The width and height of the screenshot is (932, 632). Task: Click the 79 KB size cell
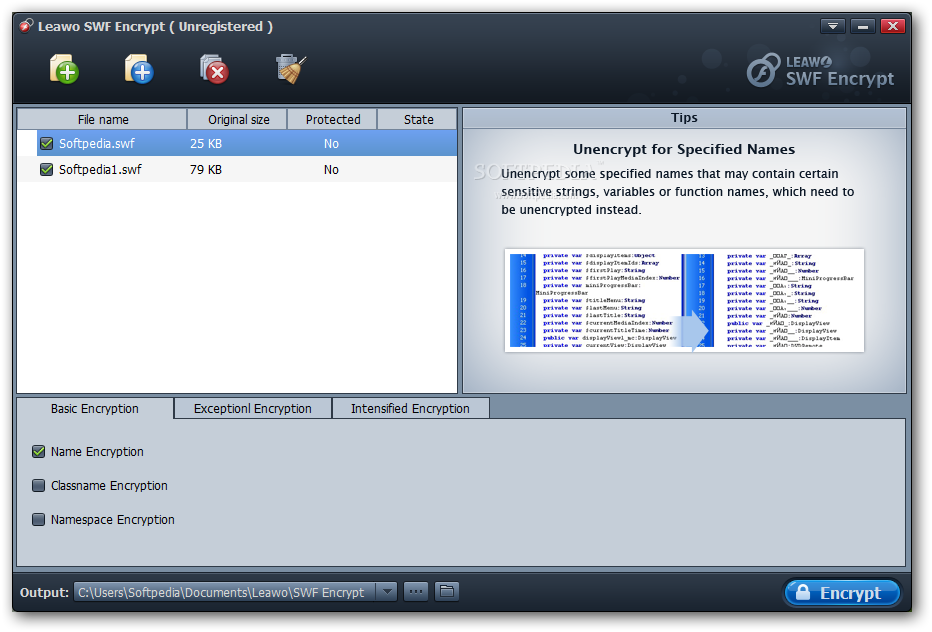[206, 169]
